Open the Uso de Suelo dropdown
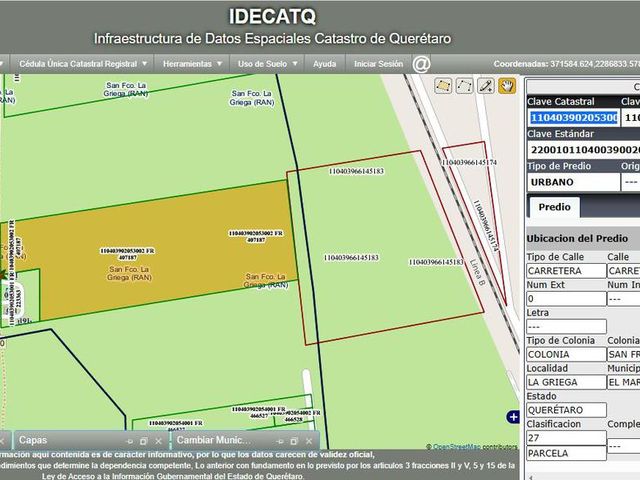 click(x=268, y=64)
